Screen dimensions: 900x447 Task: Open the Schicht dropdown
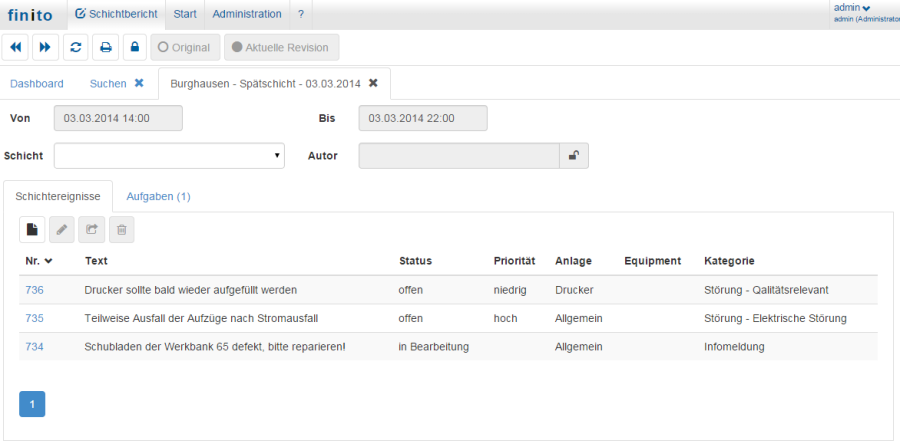169,156
